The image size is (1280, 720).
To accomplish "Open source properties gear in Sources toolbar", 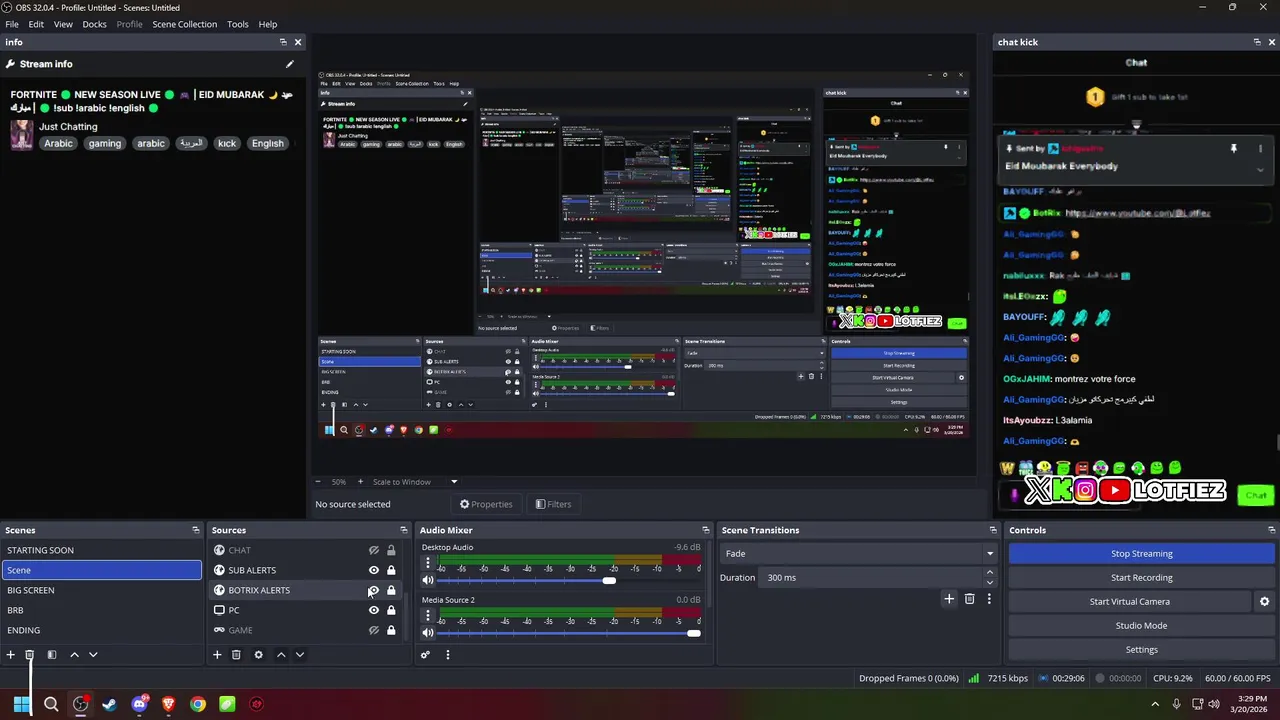I will click(258, 655).
